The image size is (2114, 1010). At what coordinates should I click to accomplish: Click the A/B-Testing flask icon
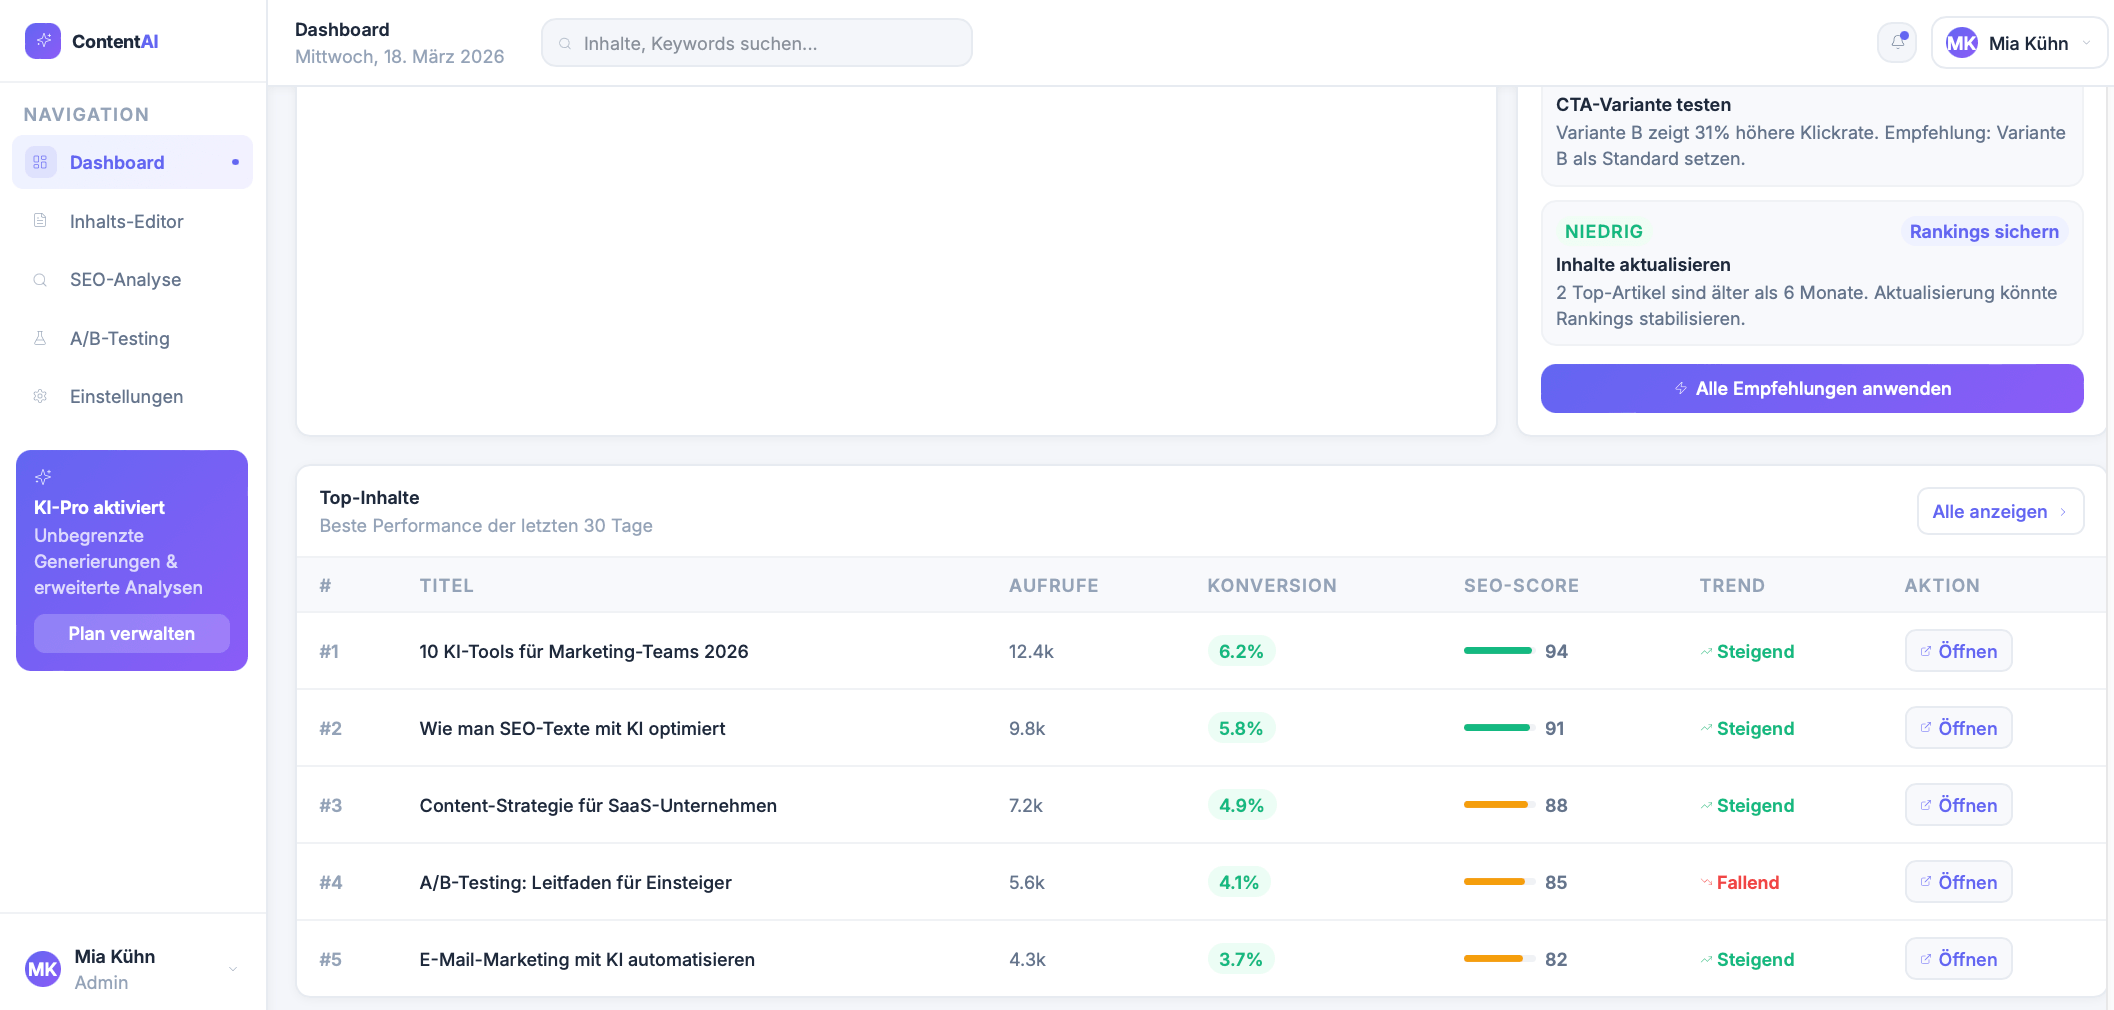(40, 338)
